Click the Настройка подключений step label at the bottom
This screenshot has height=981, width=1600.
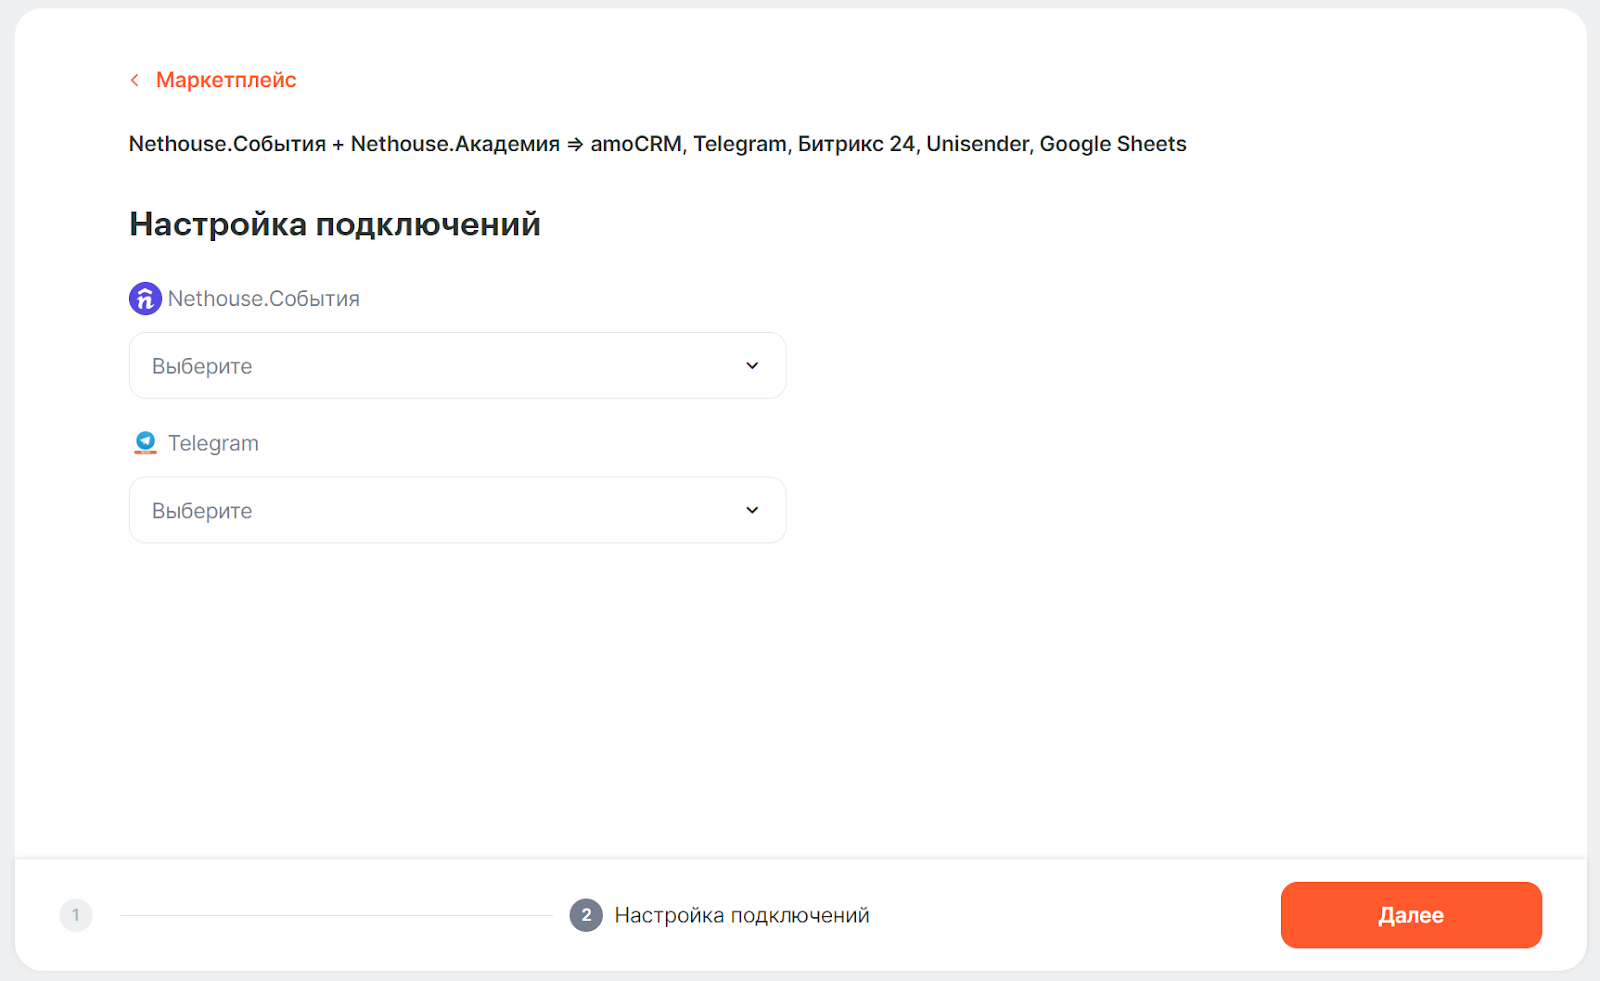pos(742,915)
